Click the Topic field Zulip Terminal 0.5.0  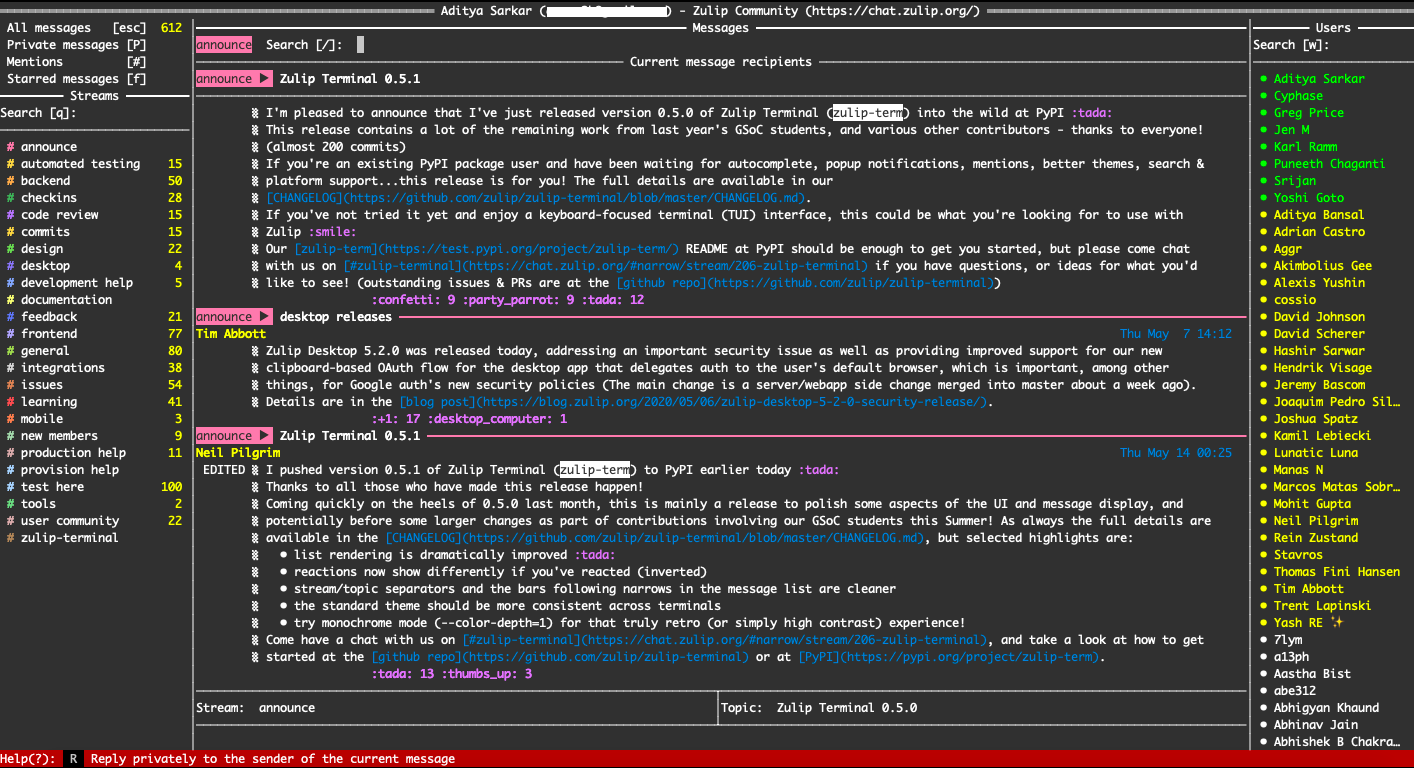[x=983, y=708]
